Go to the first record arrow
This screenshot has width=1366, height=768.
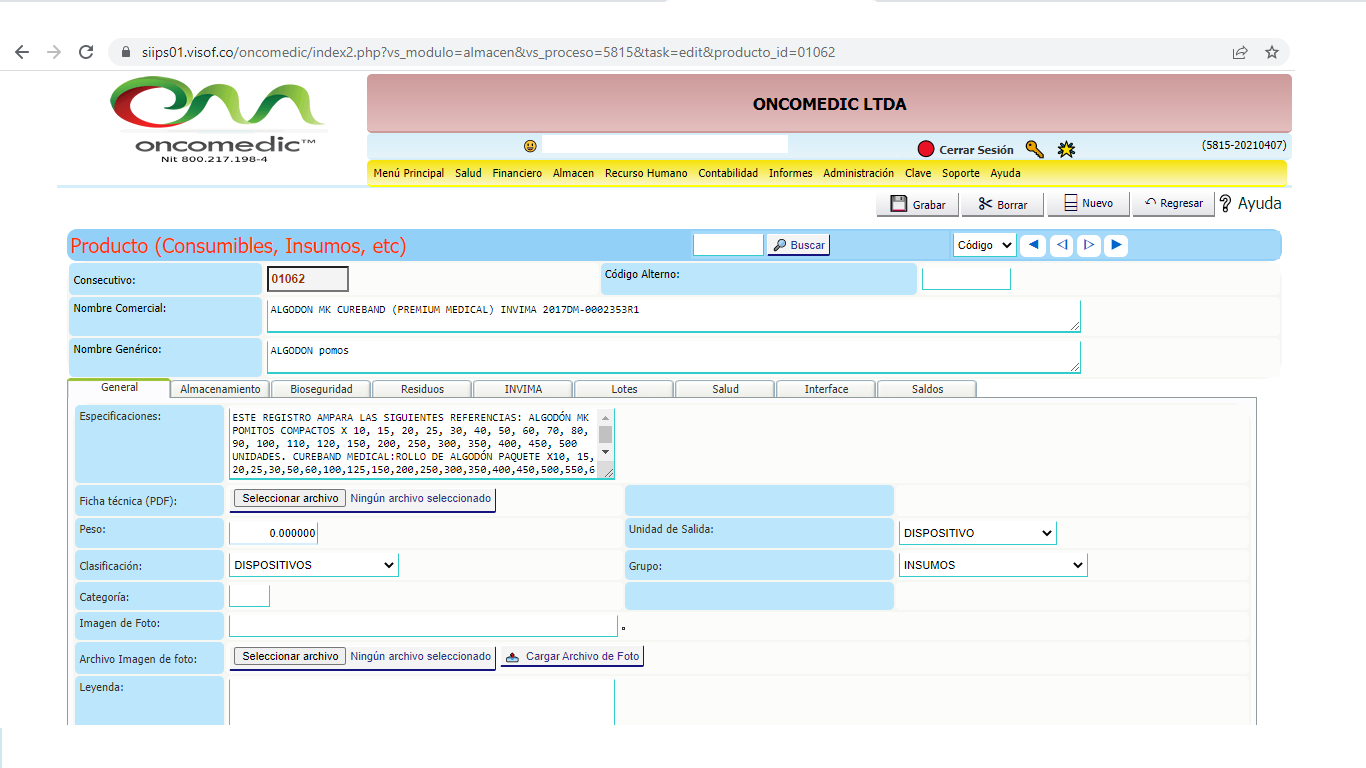[x=1034, y=245]
